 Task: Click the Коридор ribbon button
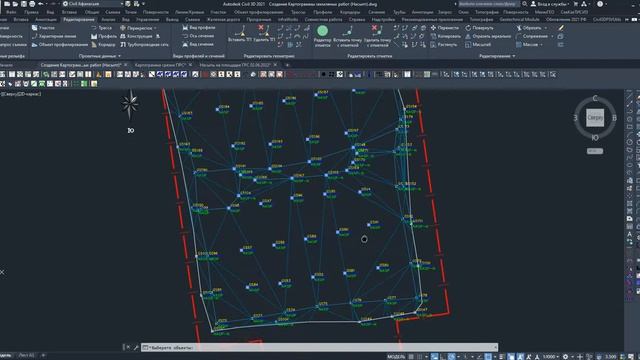pyautogui.click(x=103, y=44)
